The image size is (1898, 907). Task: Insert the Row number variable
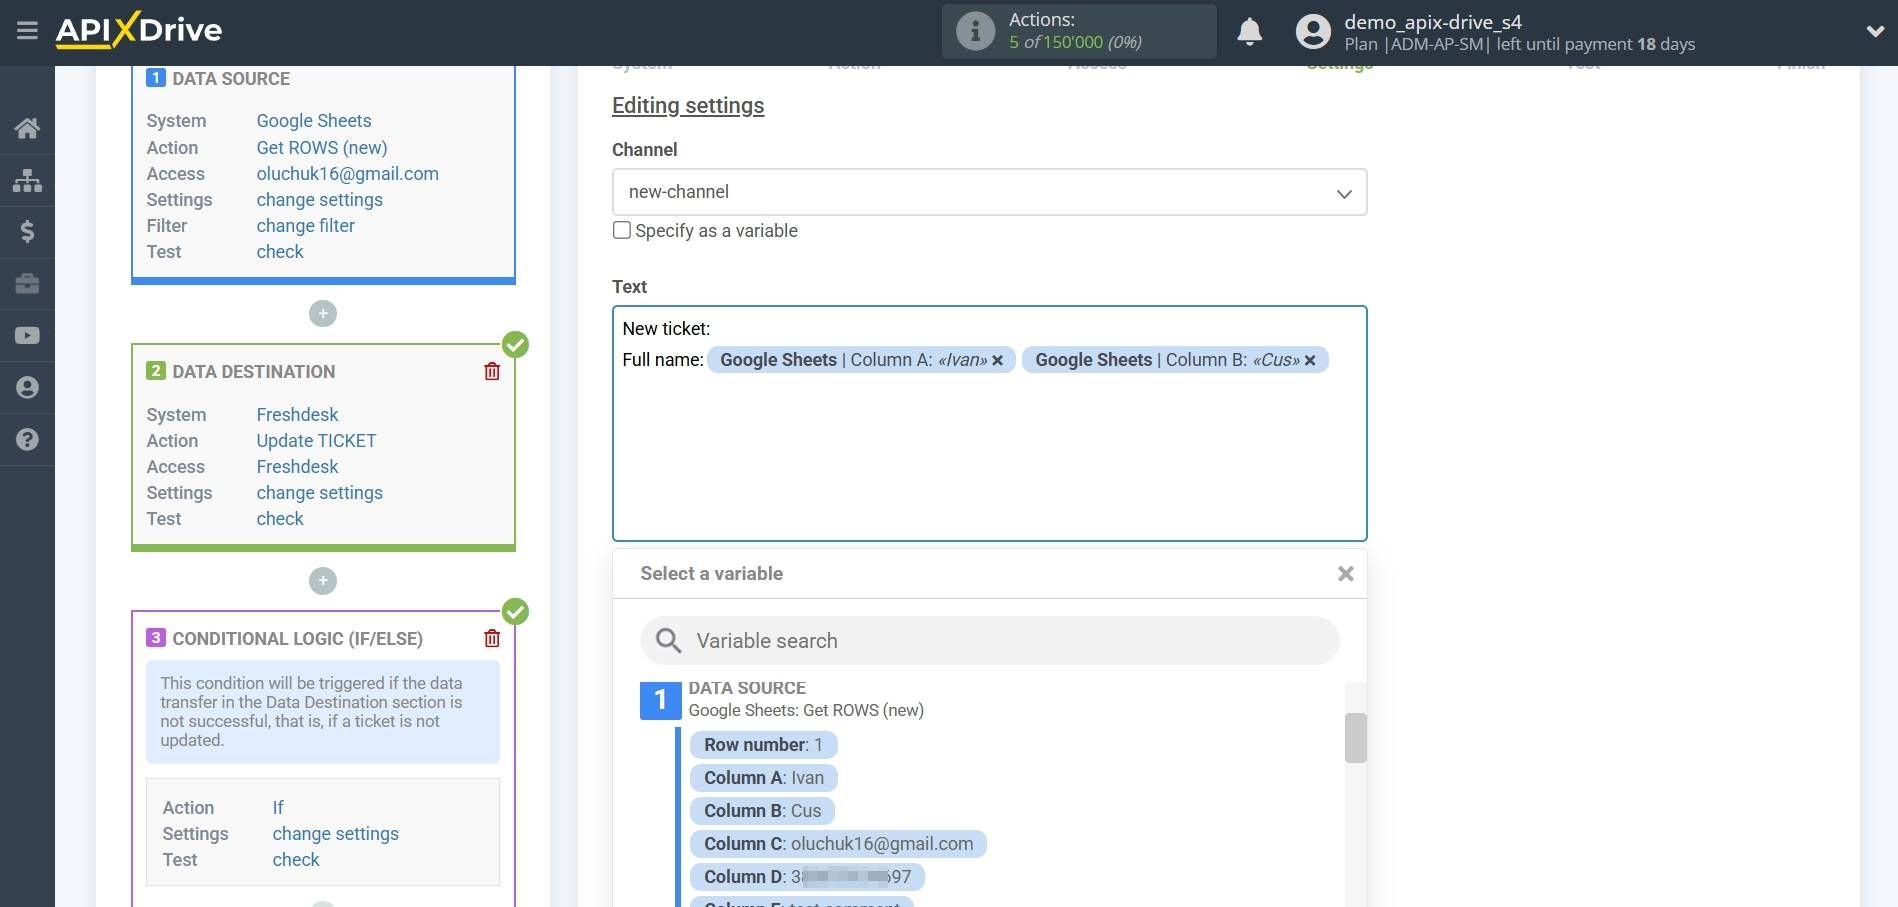[763, 745]
